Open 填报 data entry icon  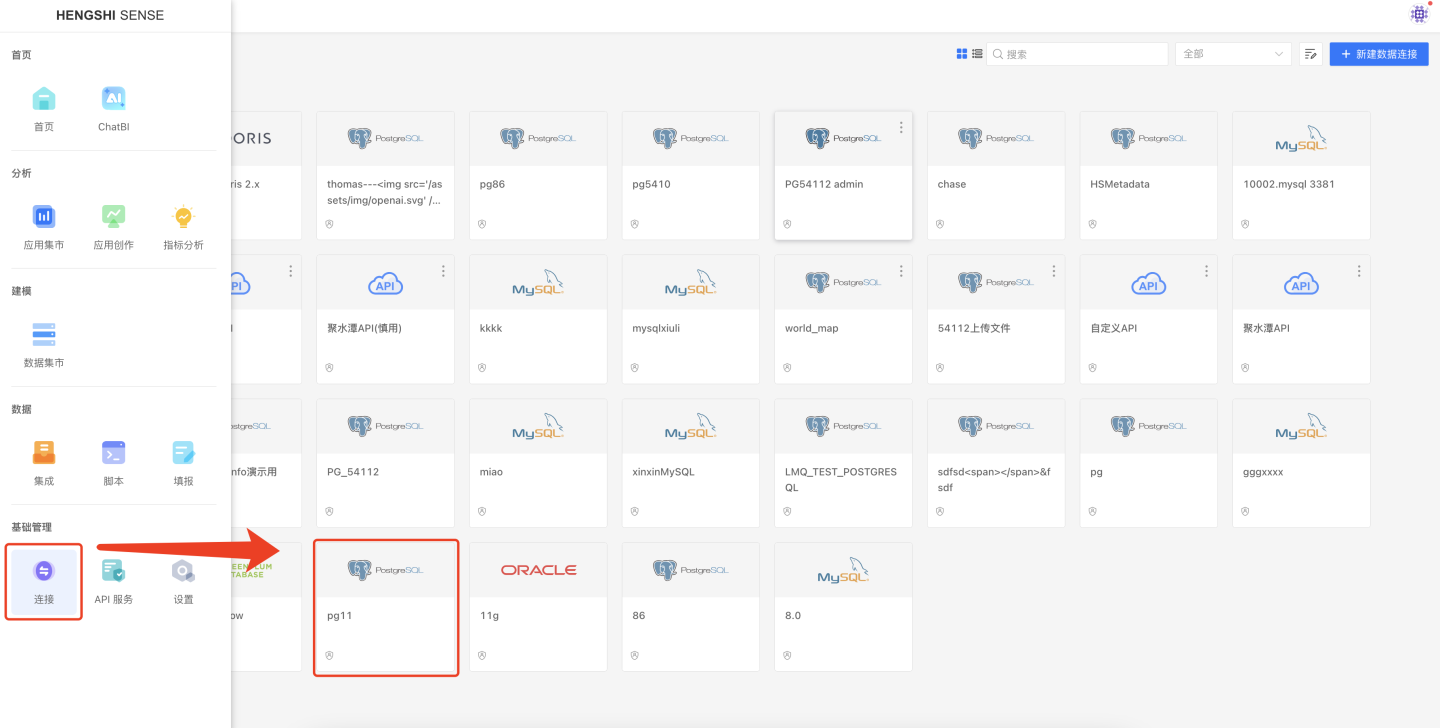click(183, 453)
